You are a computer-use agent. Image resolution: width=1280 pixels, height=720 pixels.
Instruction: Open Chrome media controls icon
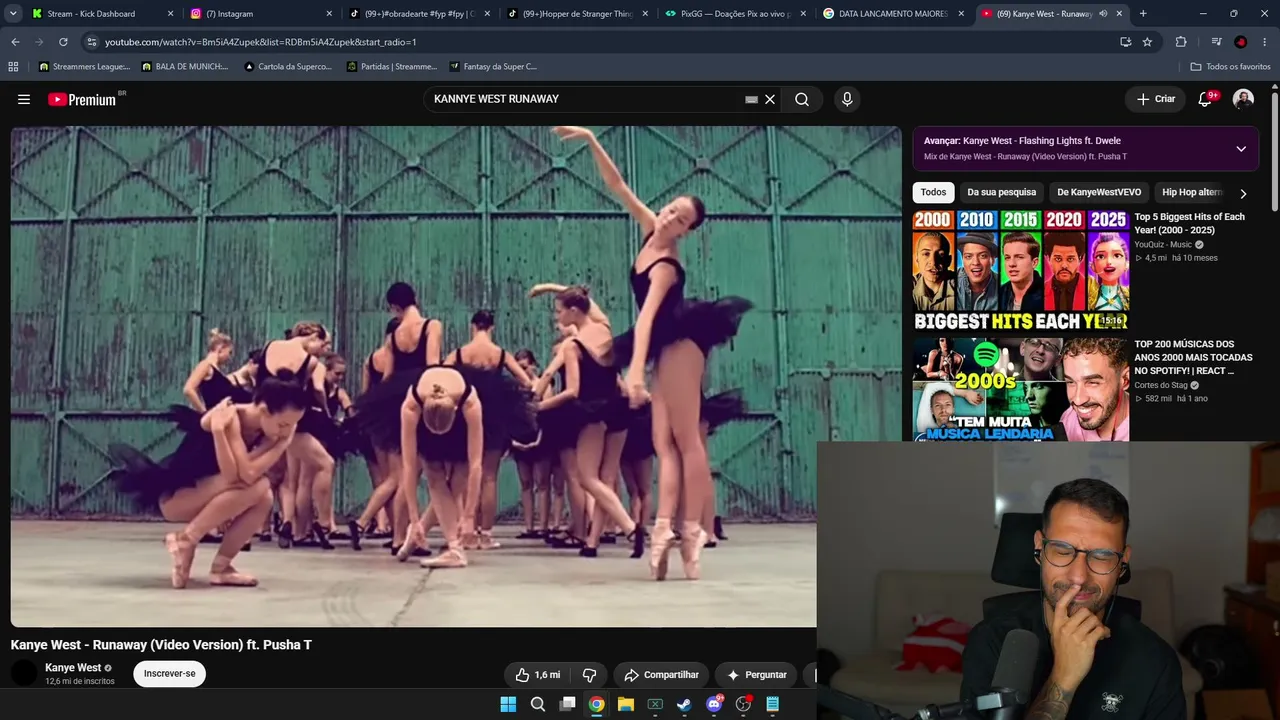pos(1216,42)
